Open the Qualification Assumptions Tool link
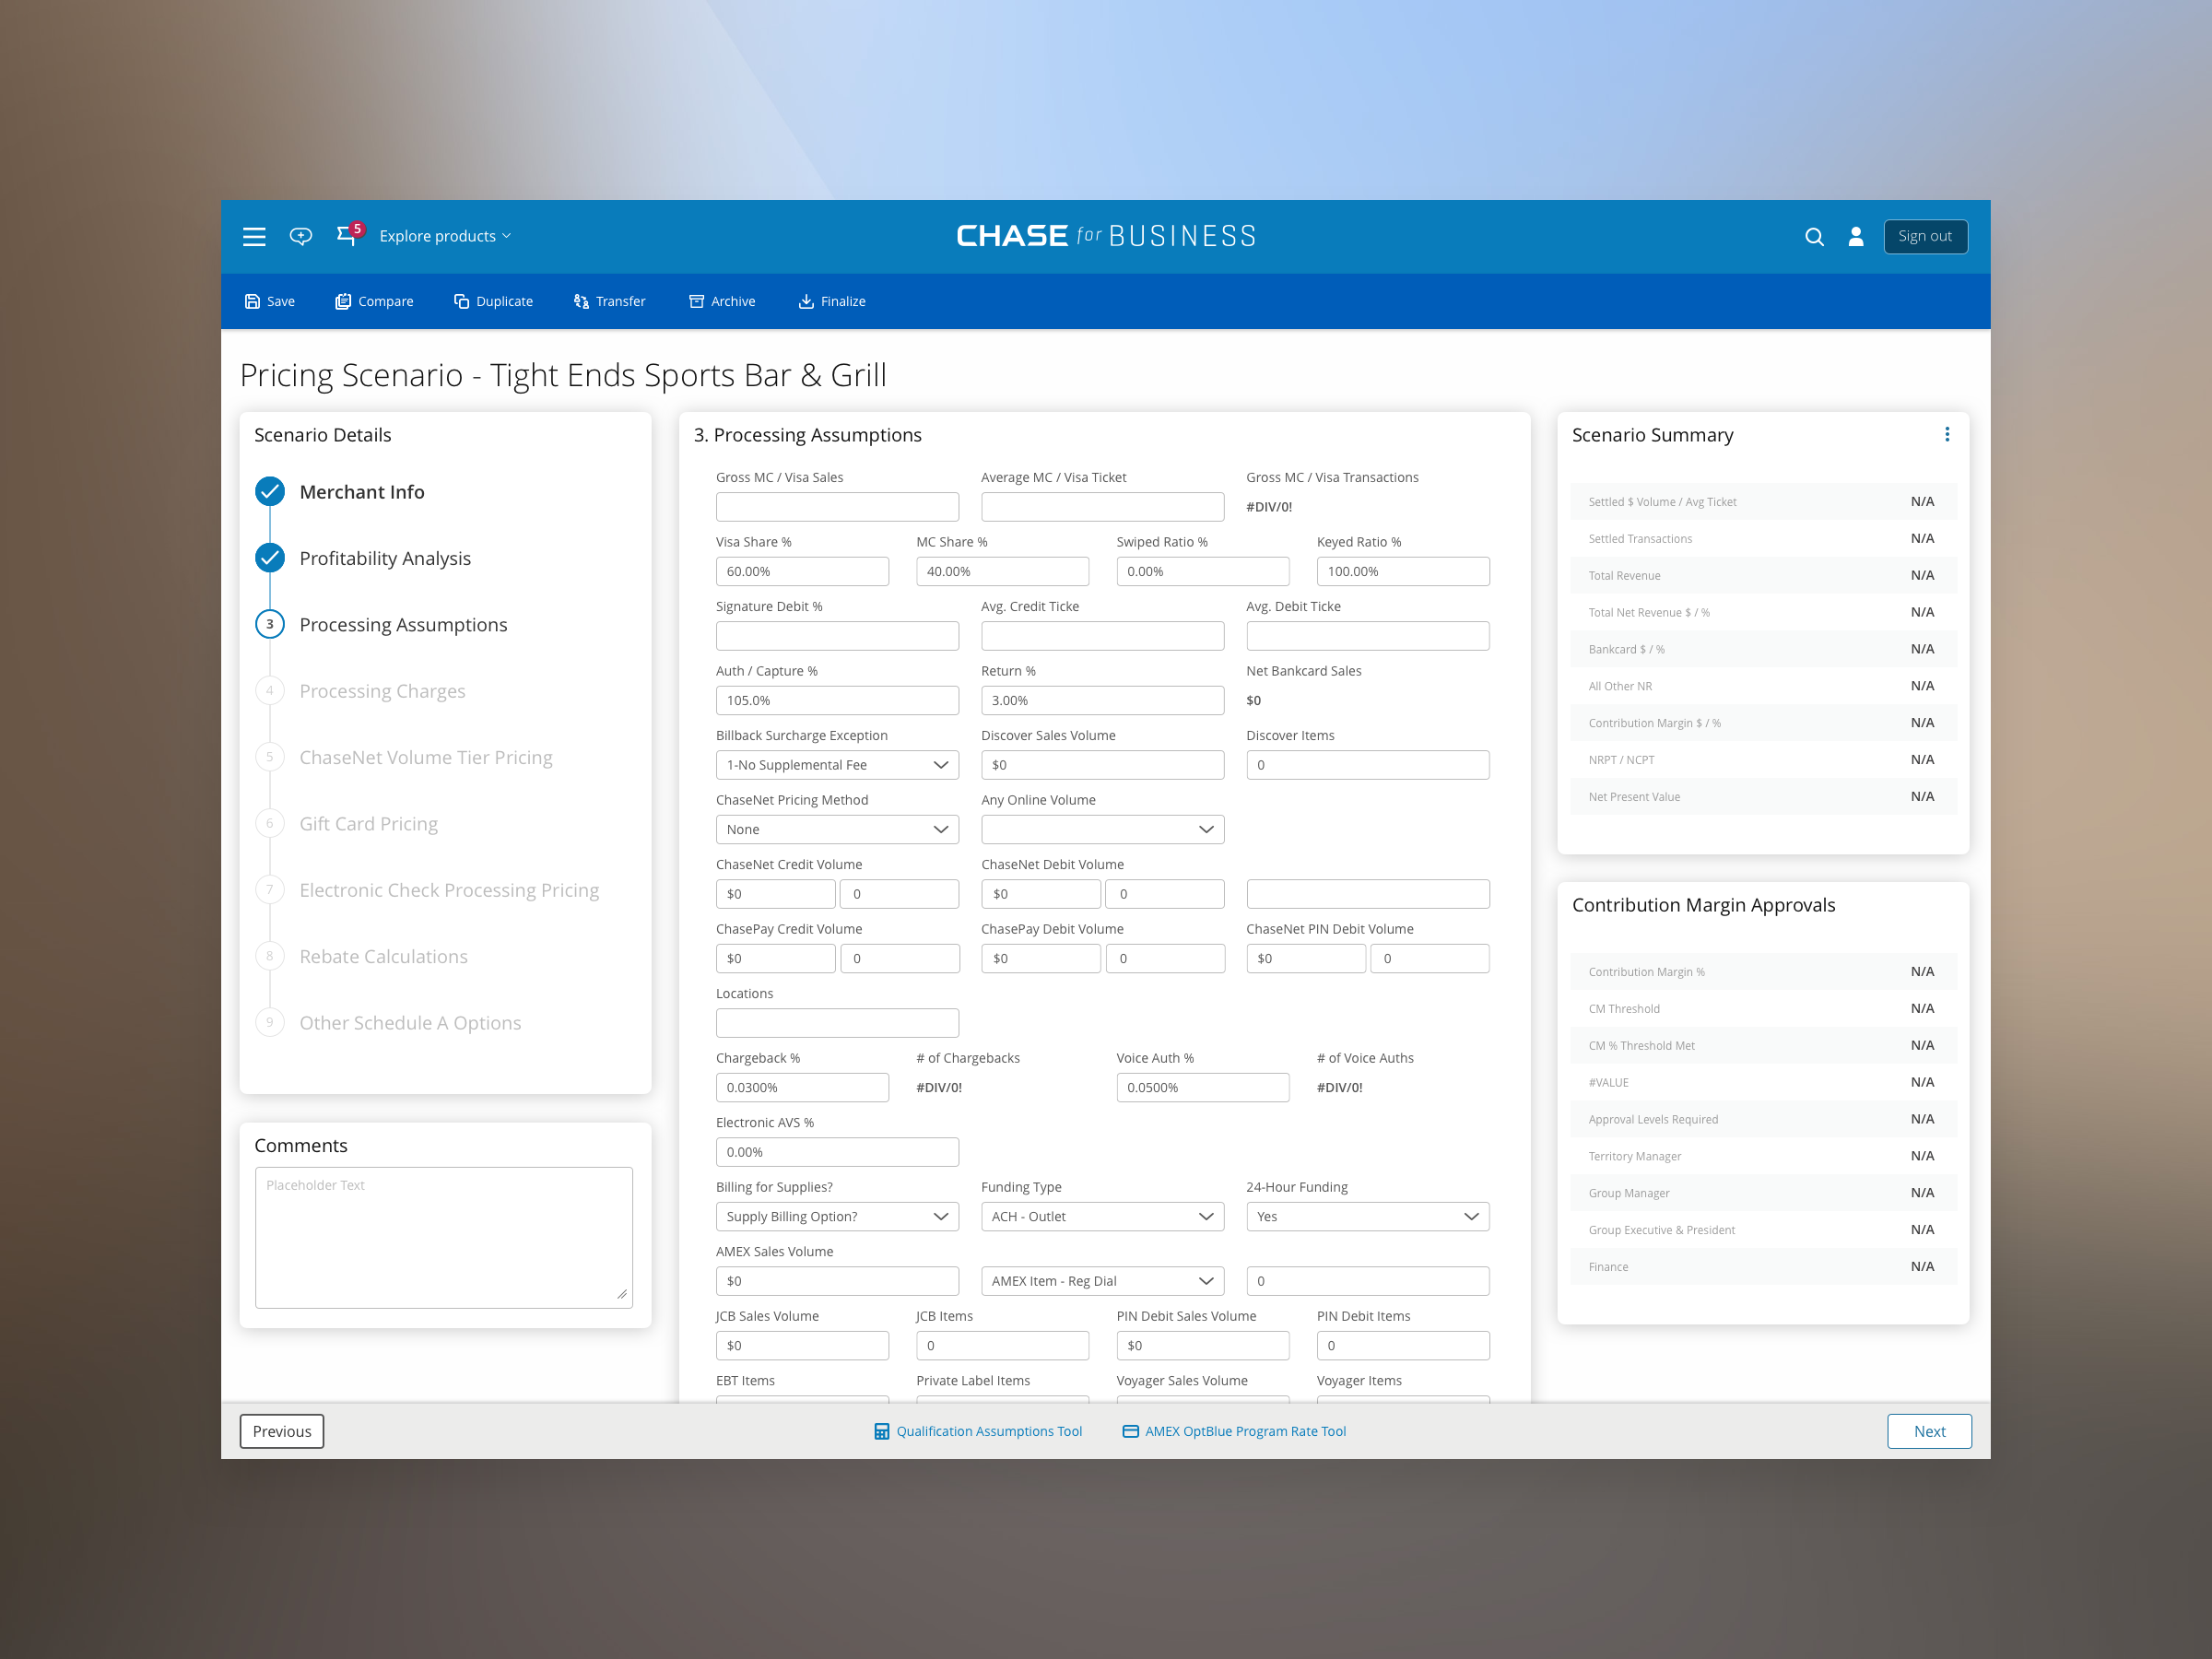2212x1659 pixels. click(x=978, y=1431)
